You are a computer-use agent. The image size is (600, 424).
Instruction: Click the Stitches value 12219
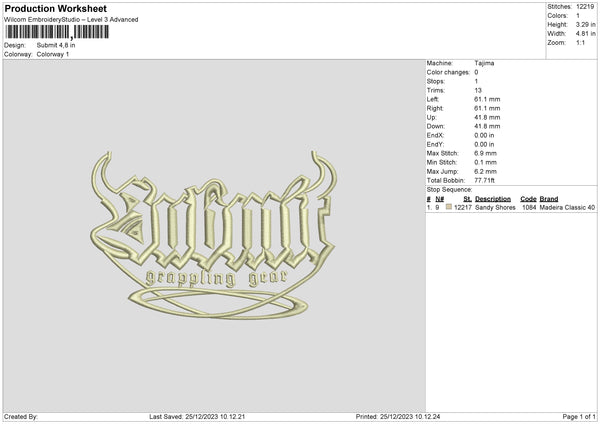(x=585, y=7)
